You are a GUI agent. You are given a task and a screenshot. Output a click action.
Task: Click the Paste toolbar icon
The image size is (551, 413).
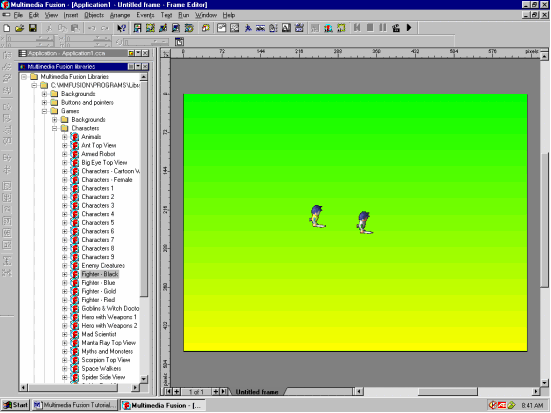coord(75,28)
